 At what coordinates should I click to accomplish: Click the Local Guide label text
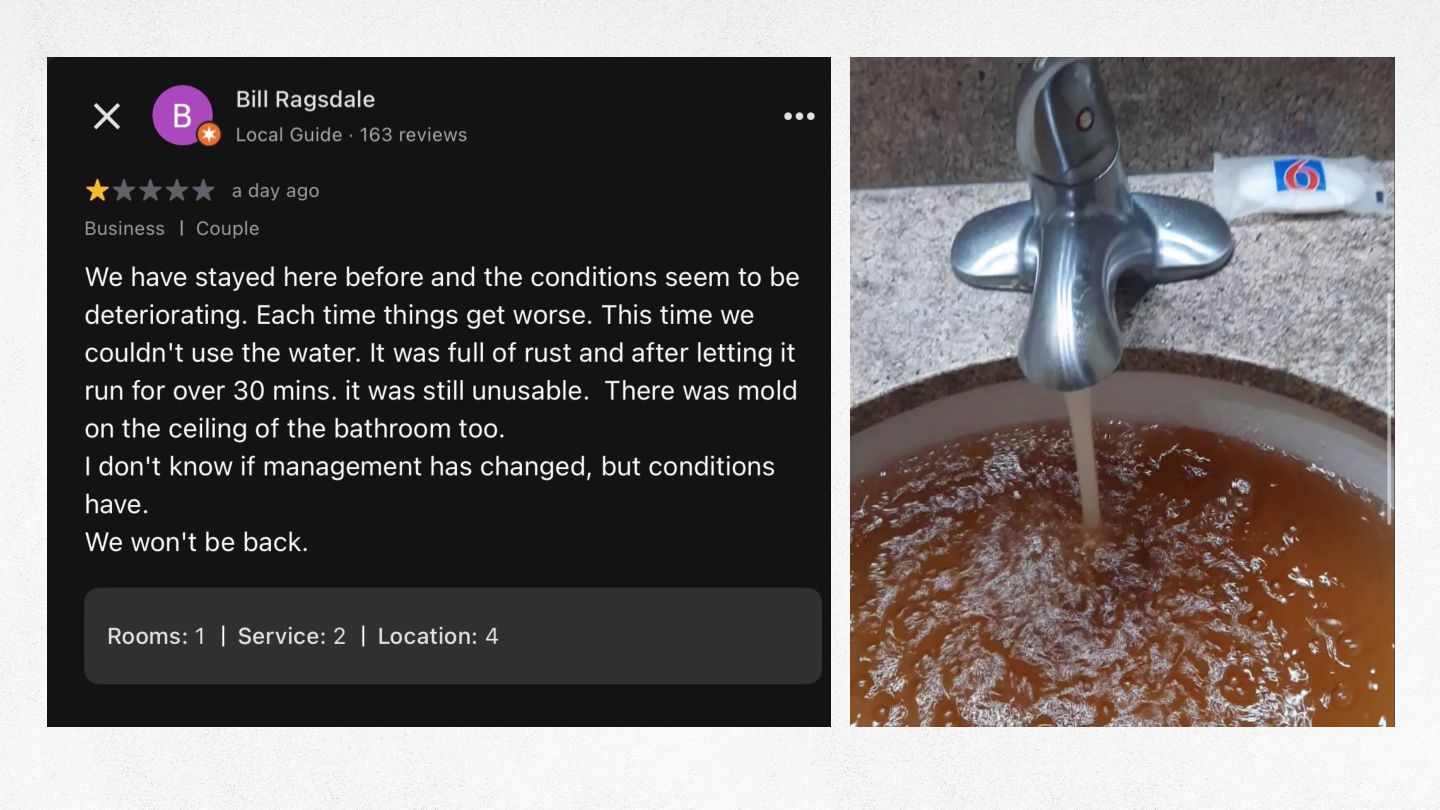coord(289,135)
